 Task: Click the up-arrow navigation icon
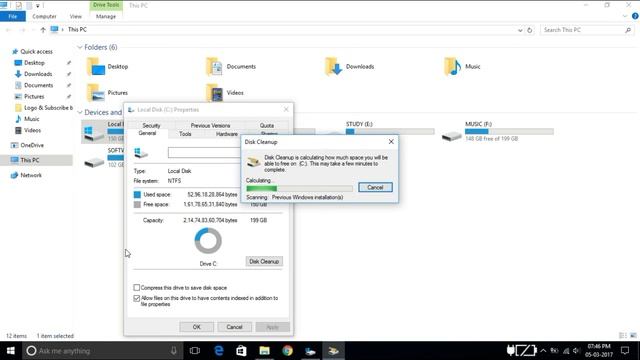click(43, 30)
